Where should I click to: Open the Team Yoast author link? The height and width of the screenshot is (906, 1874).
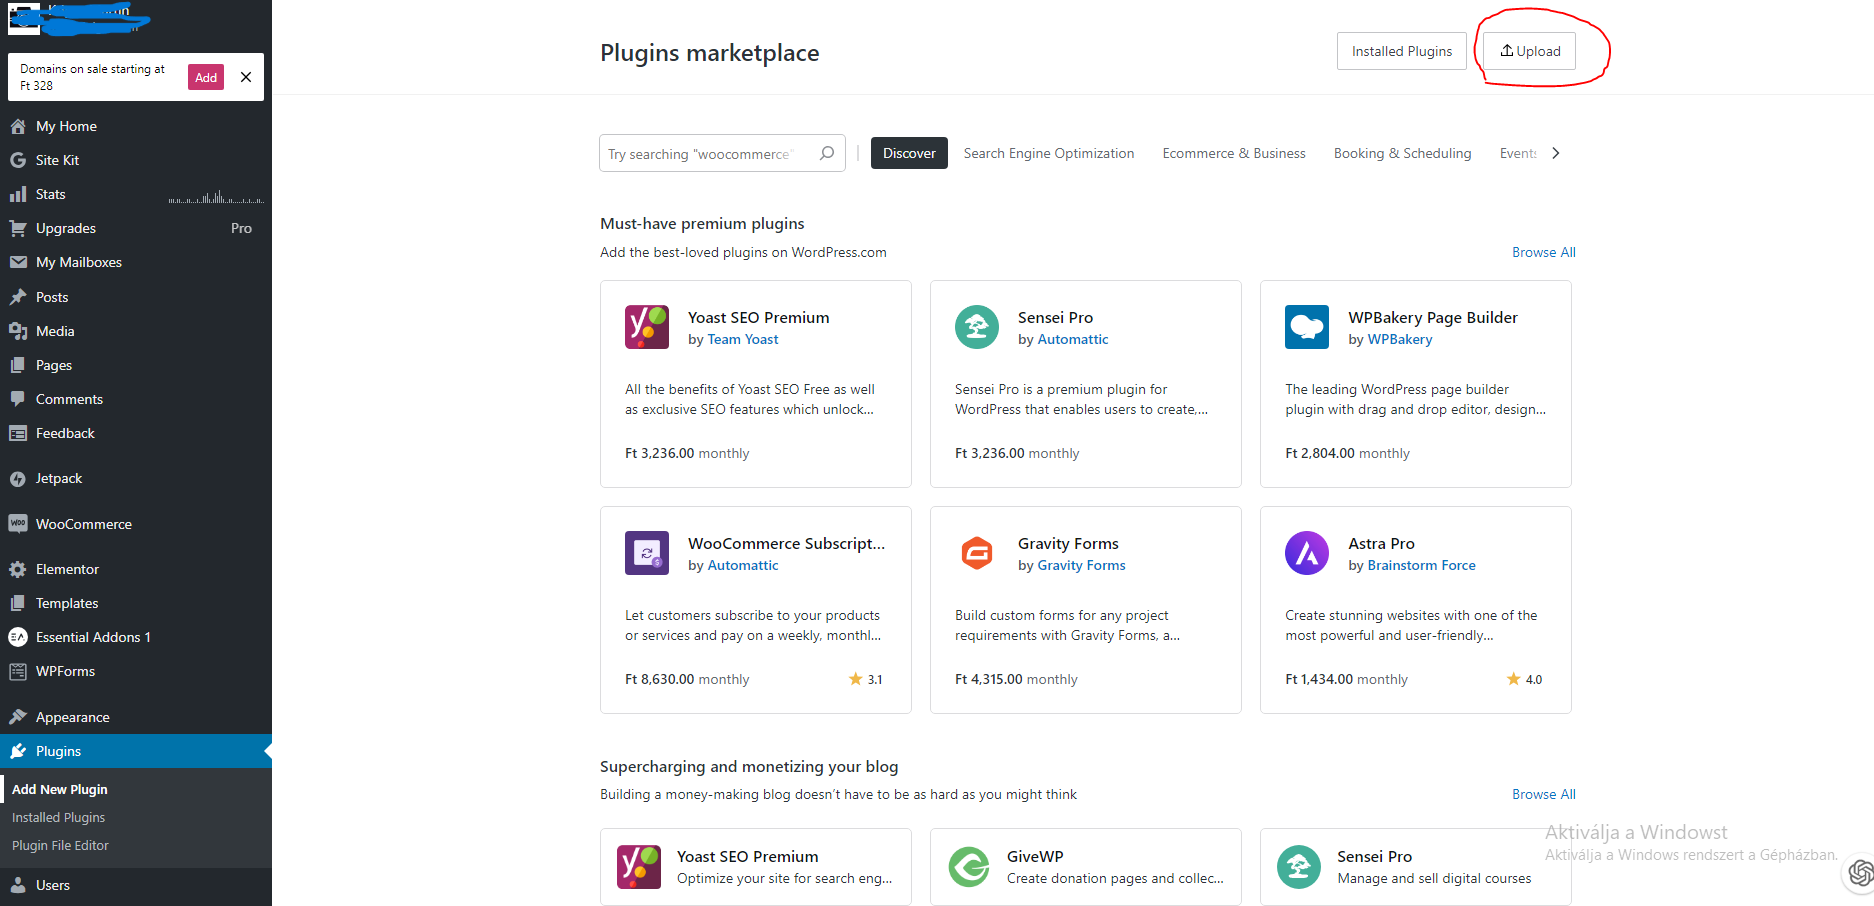[742, 339]
